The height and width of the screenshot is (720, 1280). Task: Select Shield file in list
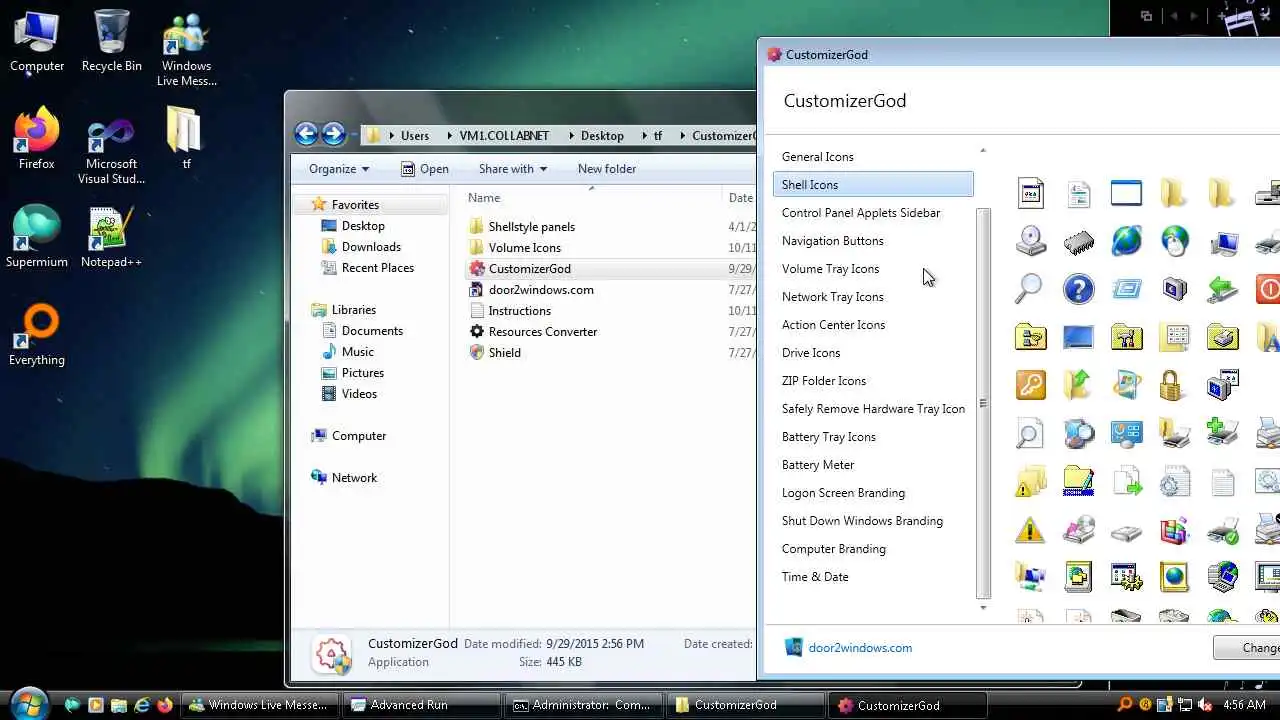(x=504, y=353)
